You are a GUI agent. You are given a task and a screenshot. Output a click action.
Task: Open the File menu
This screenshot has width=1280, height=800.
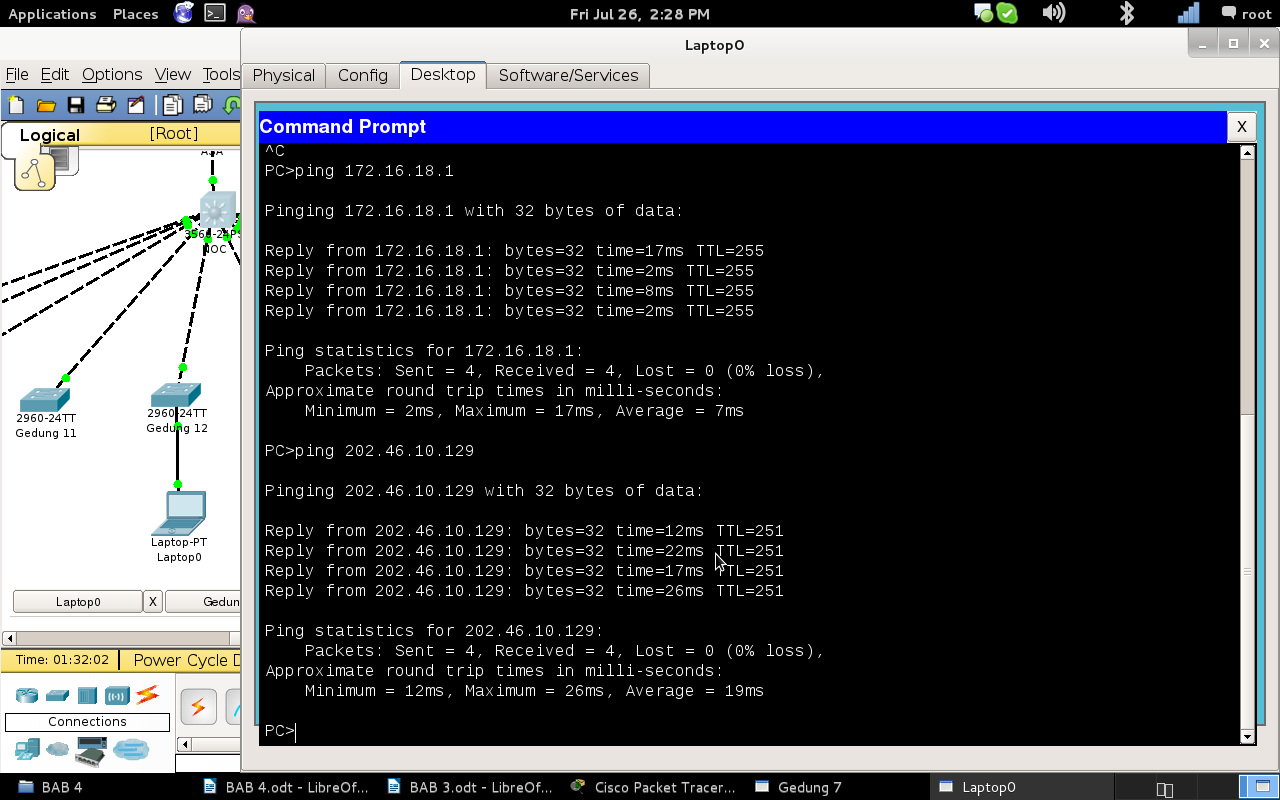pos(17,74)
